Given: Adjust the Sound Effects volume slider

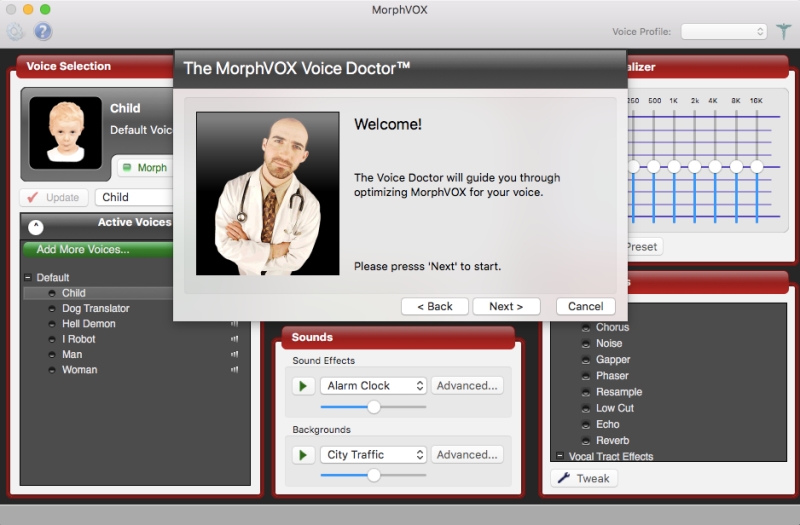Looking at the screenshot, I should click(x=374, y=407).
